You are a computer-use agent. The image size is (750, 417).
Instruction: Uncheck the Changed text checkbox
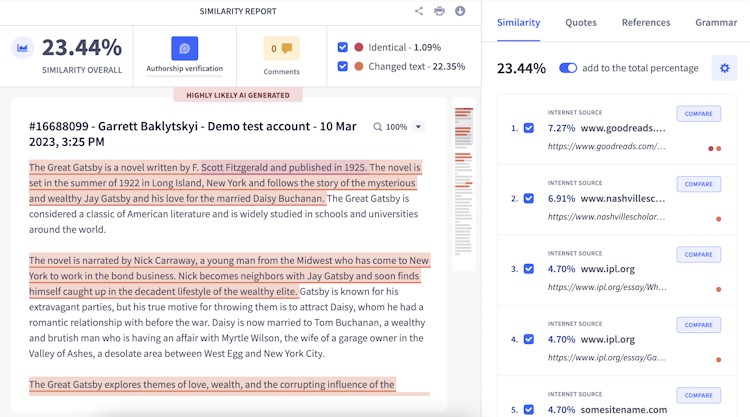342,66
